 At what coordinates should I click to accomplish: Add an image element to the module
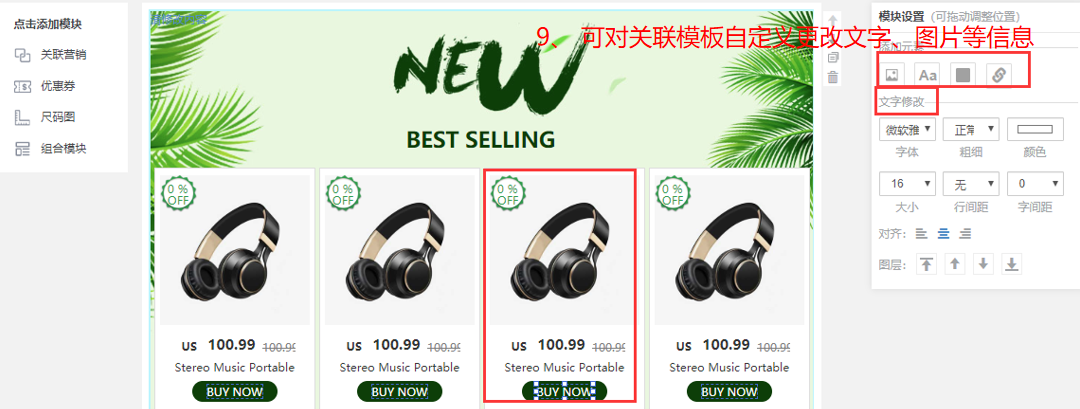tap(892, 75)
